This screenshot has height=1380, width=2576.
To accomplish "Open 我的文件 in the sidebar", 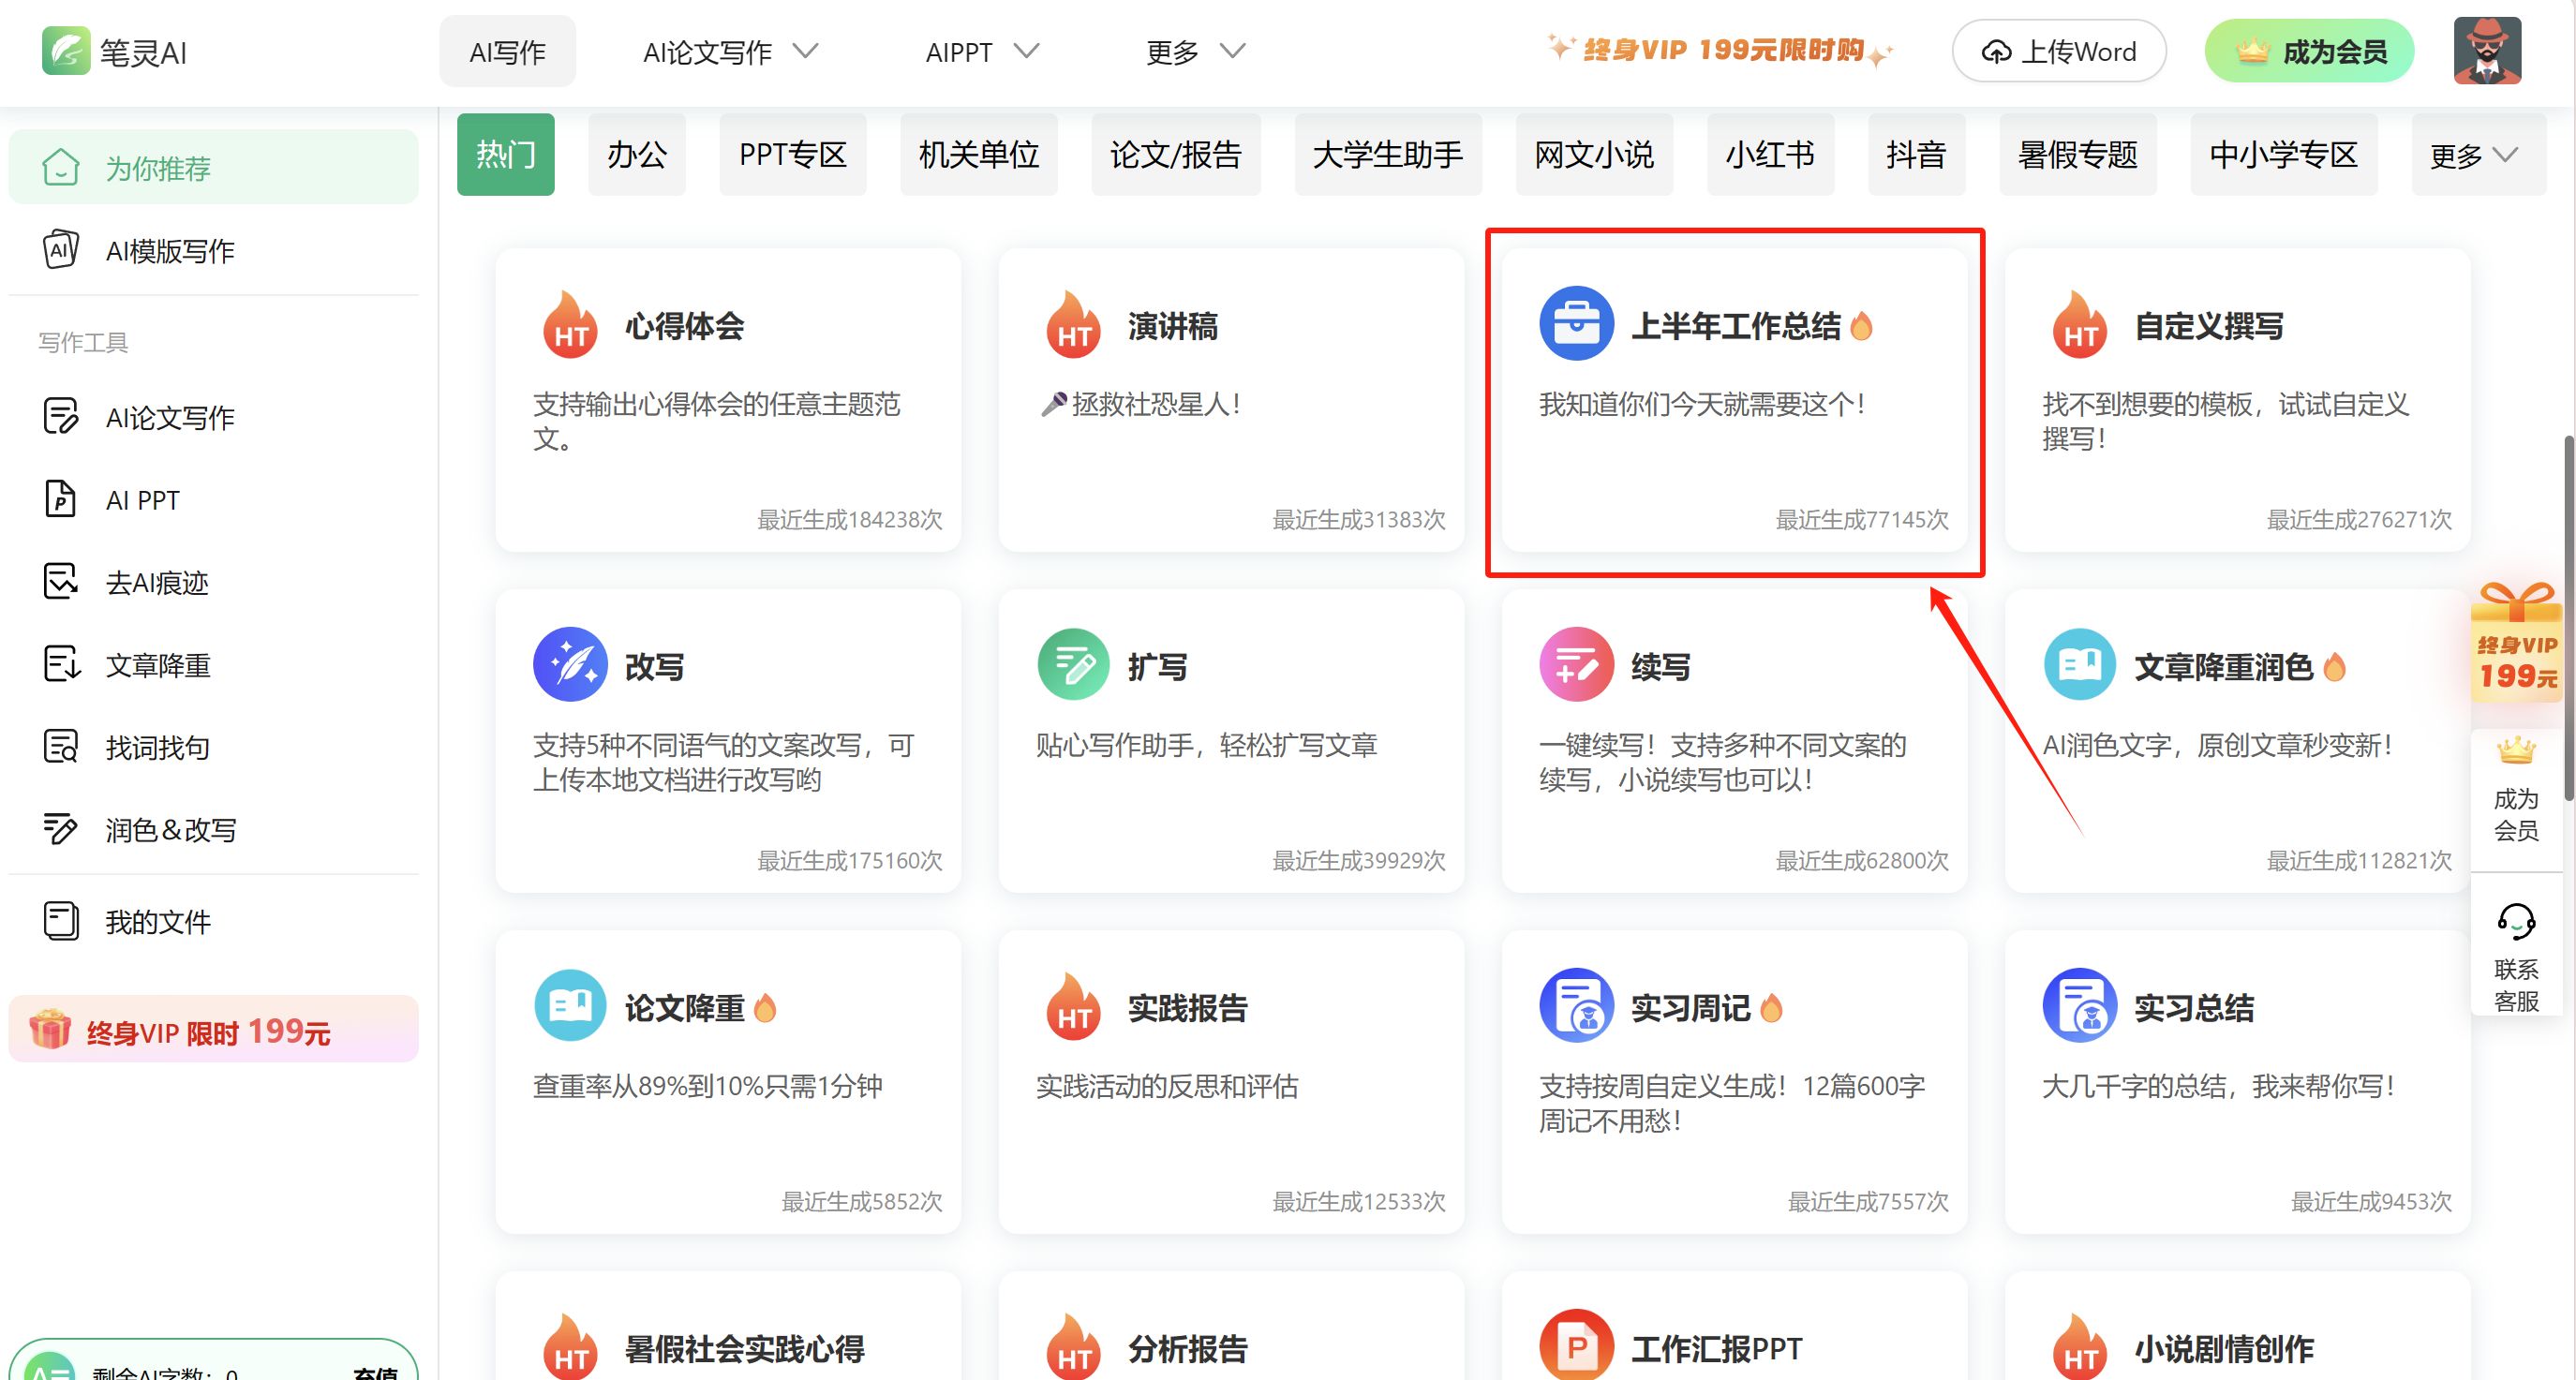I will pos(214,921).
